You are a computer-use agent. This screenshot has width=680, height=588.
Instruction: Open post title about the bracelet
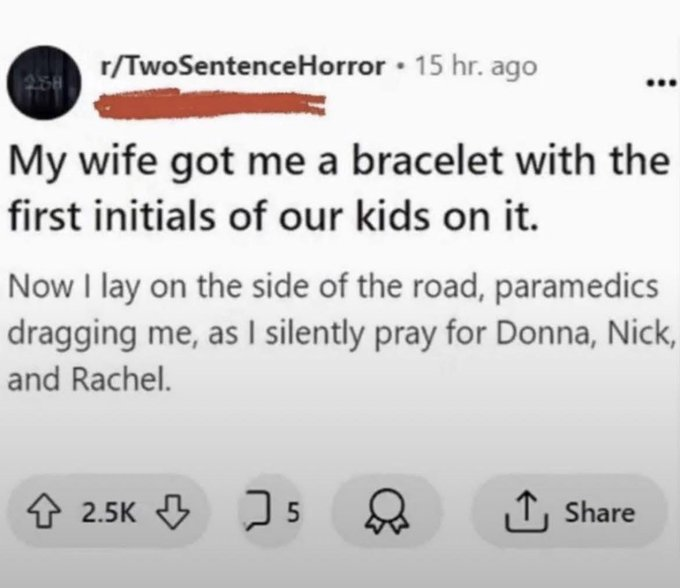[339, 188]
